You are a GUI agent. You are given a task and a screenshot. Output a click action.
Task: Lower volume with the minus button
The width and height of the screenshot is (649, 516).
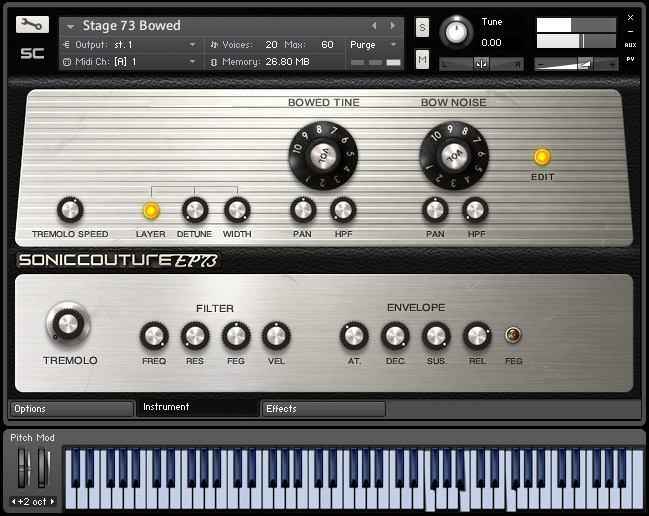[x=540, y=65]
